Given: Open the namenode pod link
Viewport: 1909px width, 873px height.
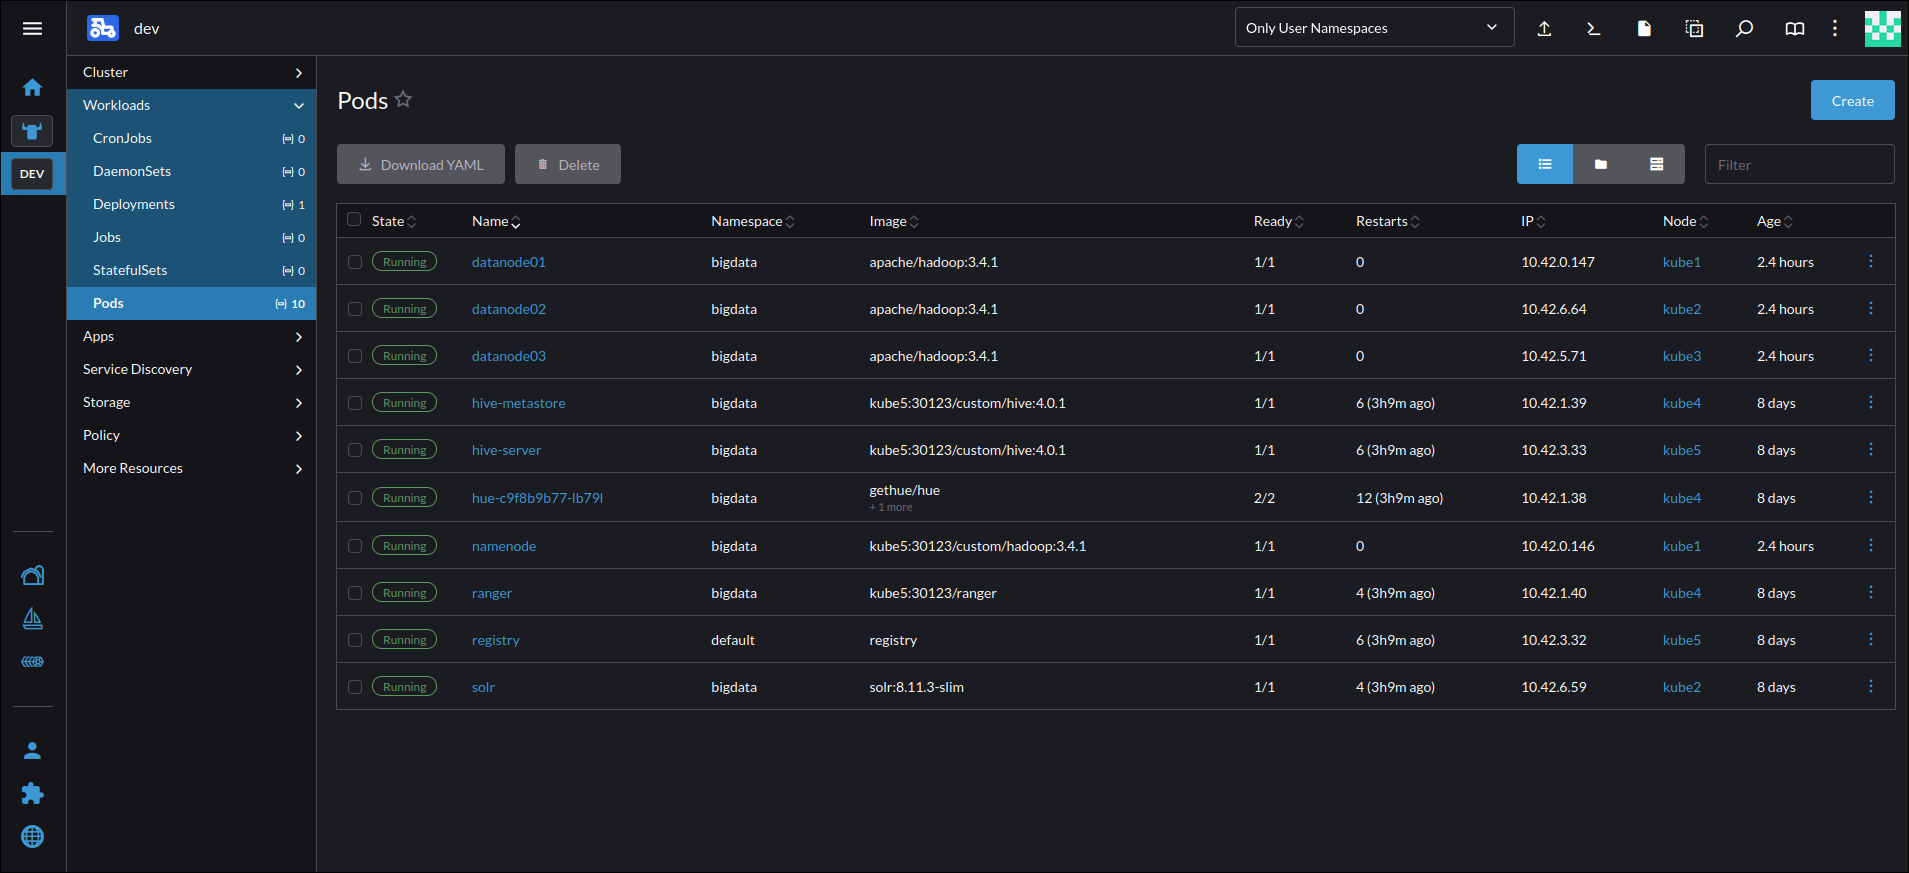Looking at the screenshot, I should [x=504, y=546].
